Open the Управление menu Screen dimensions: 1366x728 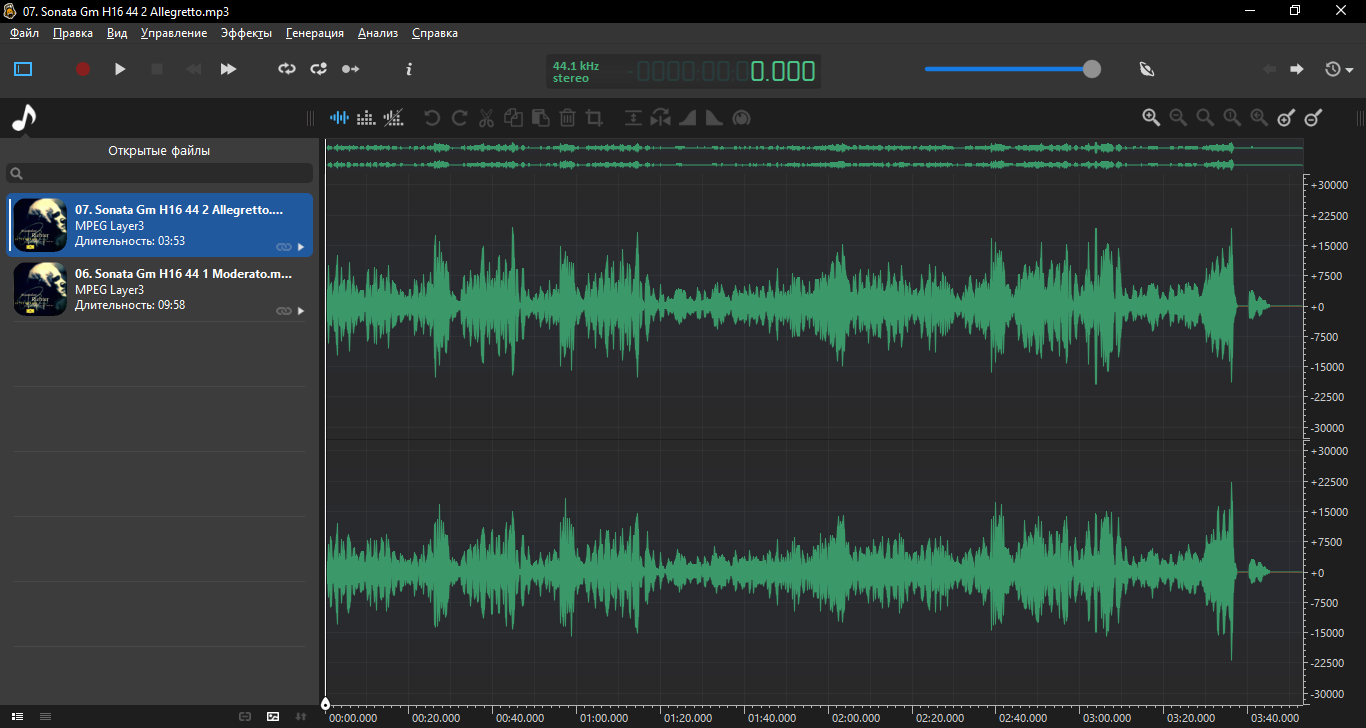click(x=174, y=33)
